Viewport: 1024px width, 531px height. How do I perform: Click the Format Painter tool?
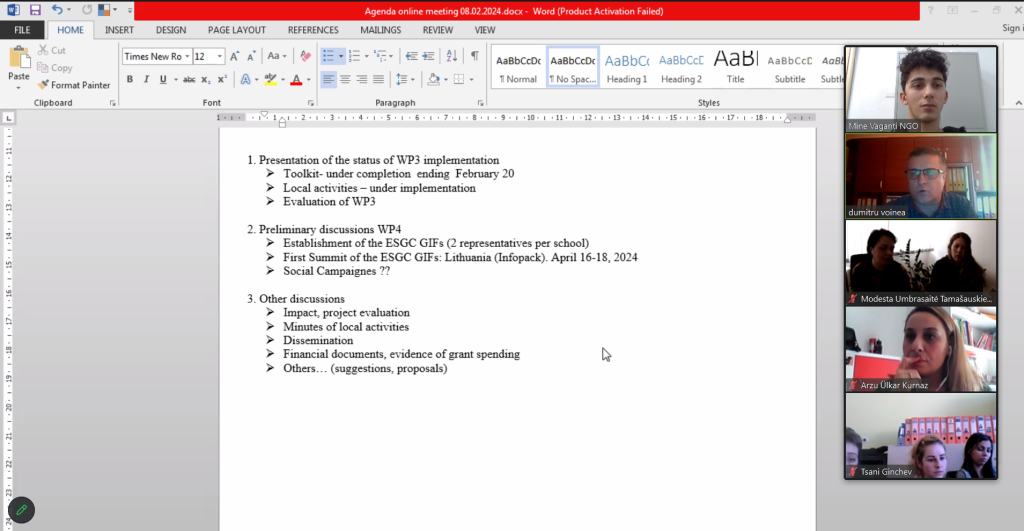pos(74,85)
